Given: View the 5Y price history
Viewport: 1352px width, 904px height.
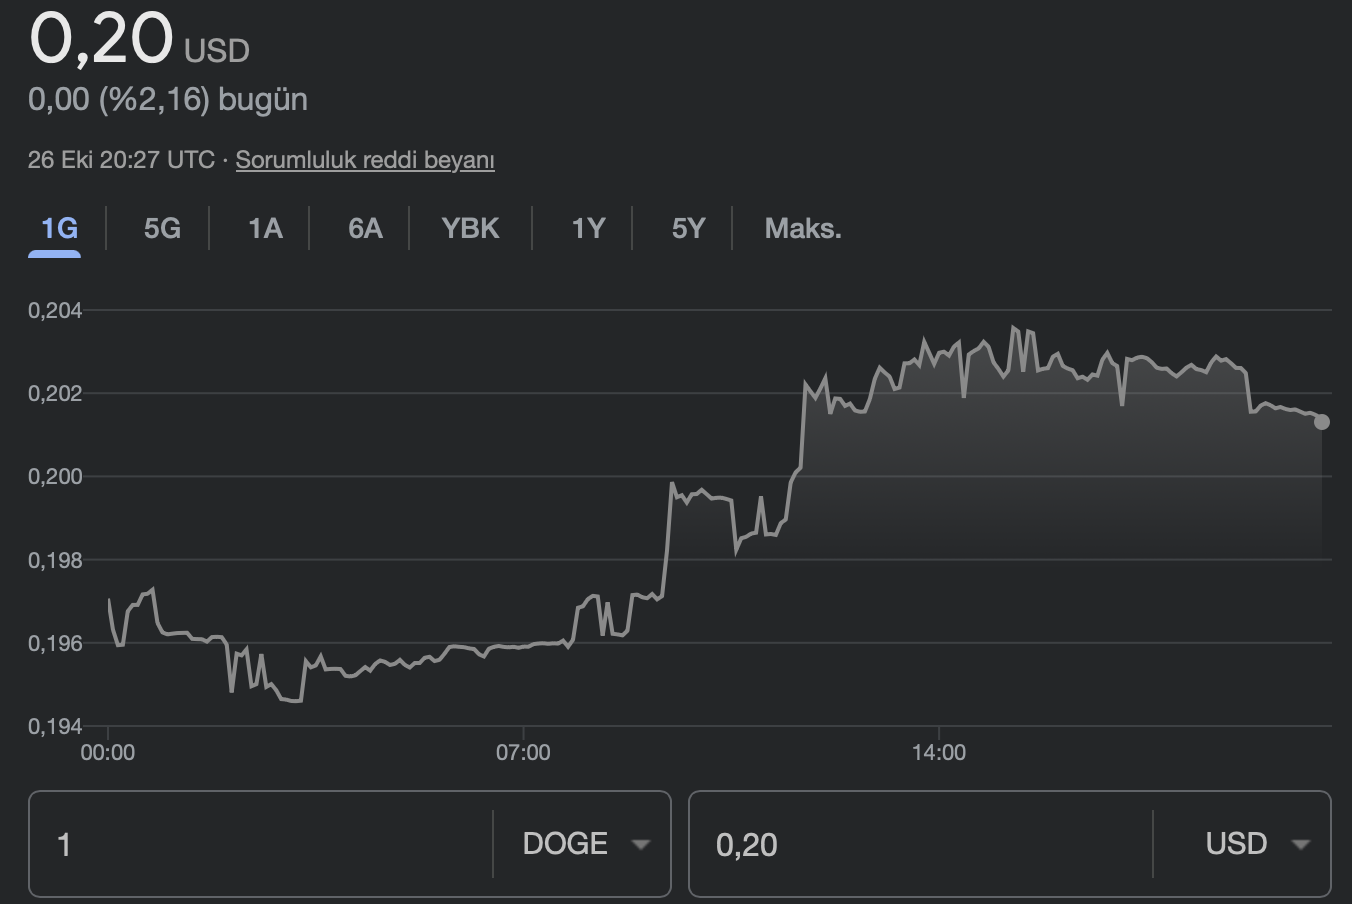Looking at the screenshot, I should [688, 229].
